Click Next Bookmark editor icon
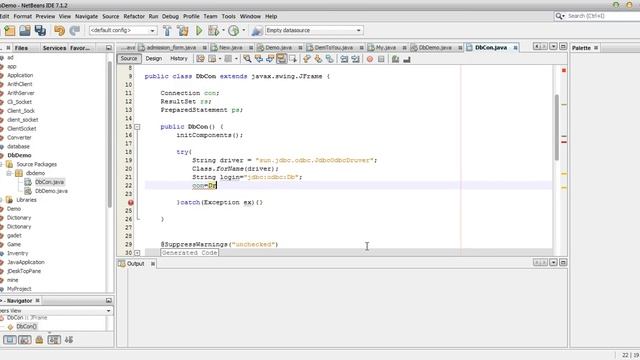Image resolution: width=640 pixels, height=360 pixels. 318,59
